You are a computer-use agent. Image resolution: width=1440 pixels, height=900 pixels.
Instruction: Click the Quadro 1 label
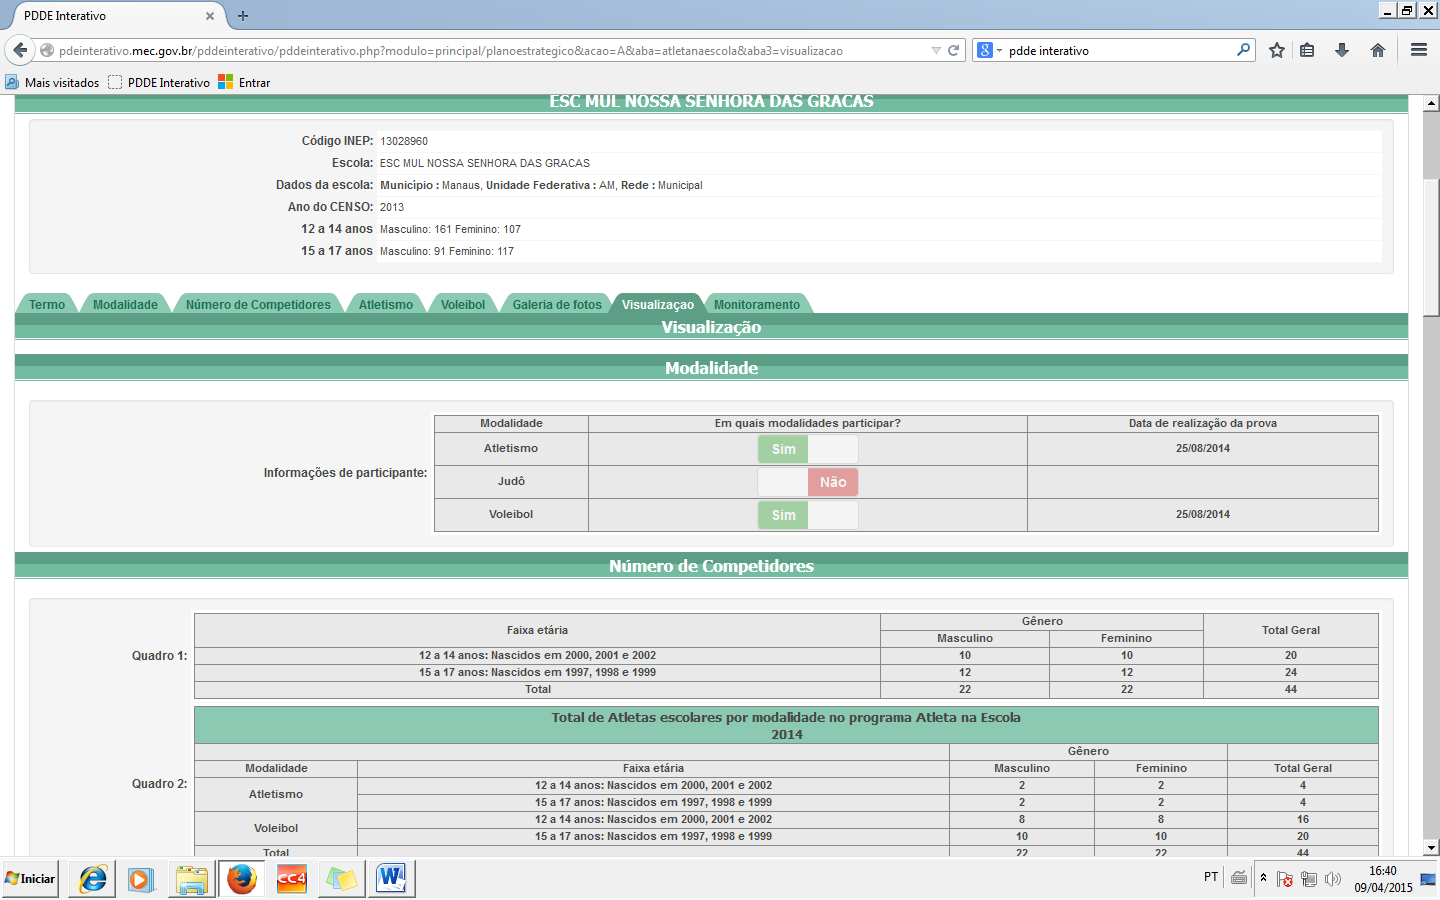160,656
